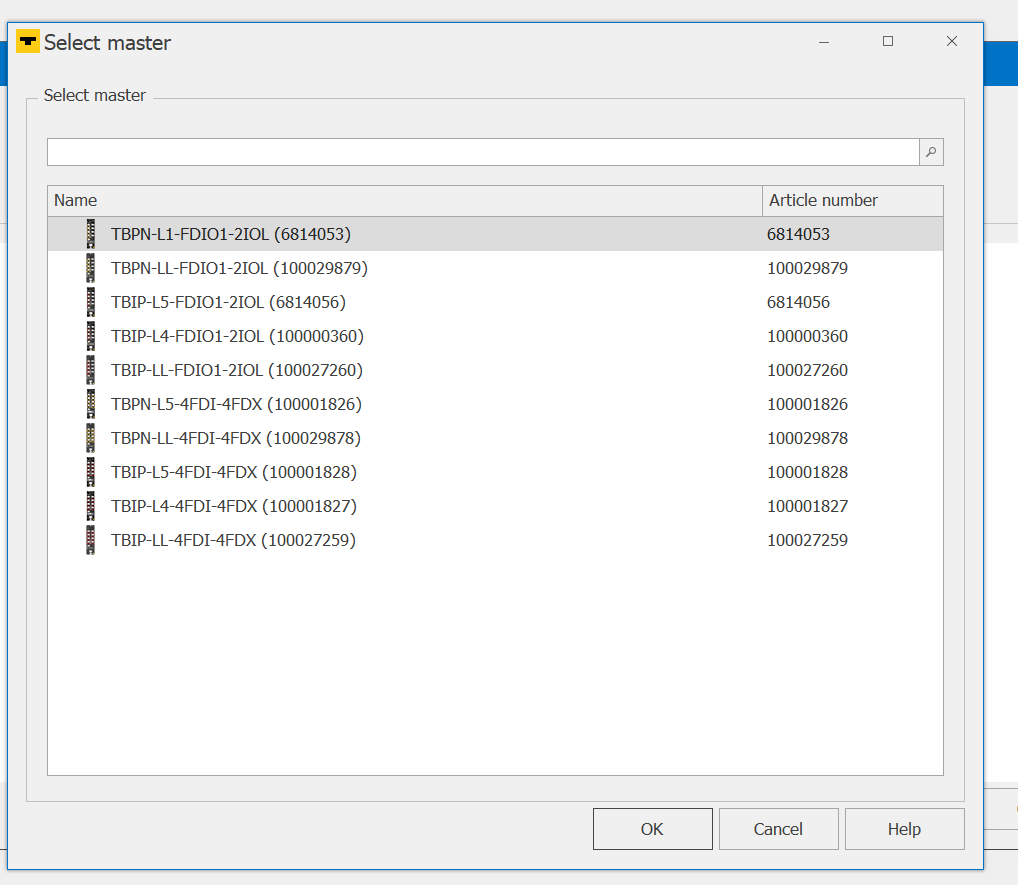Select row TBIP-L4-4FDI-4FDX (100001827)
1018x885 pixels.
tap(495, 506)
